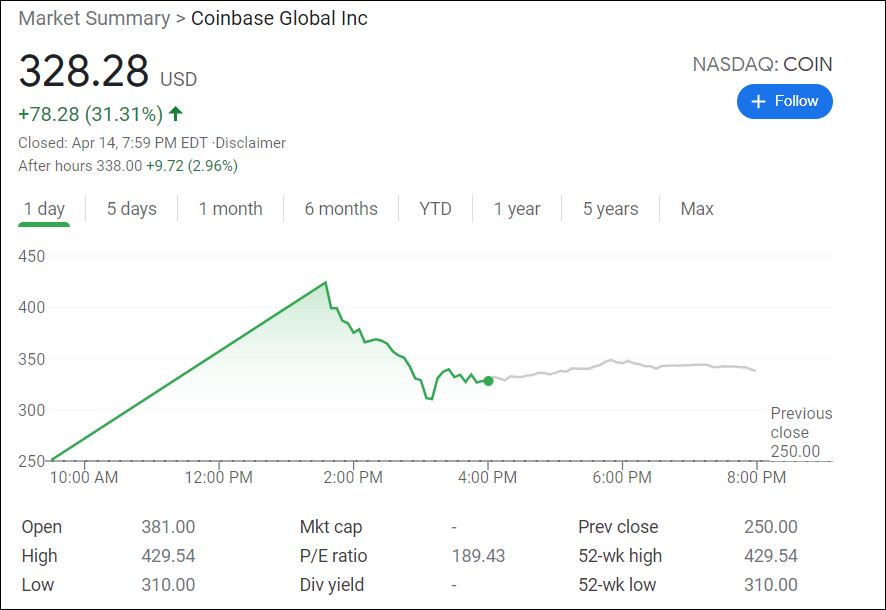Select the YTD tab
The height and width of the screenshot is (610, 886).
(435, 209)
